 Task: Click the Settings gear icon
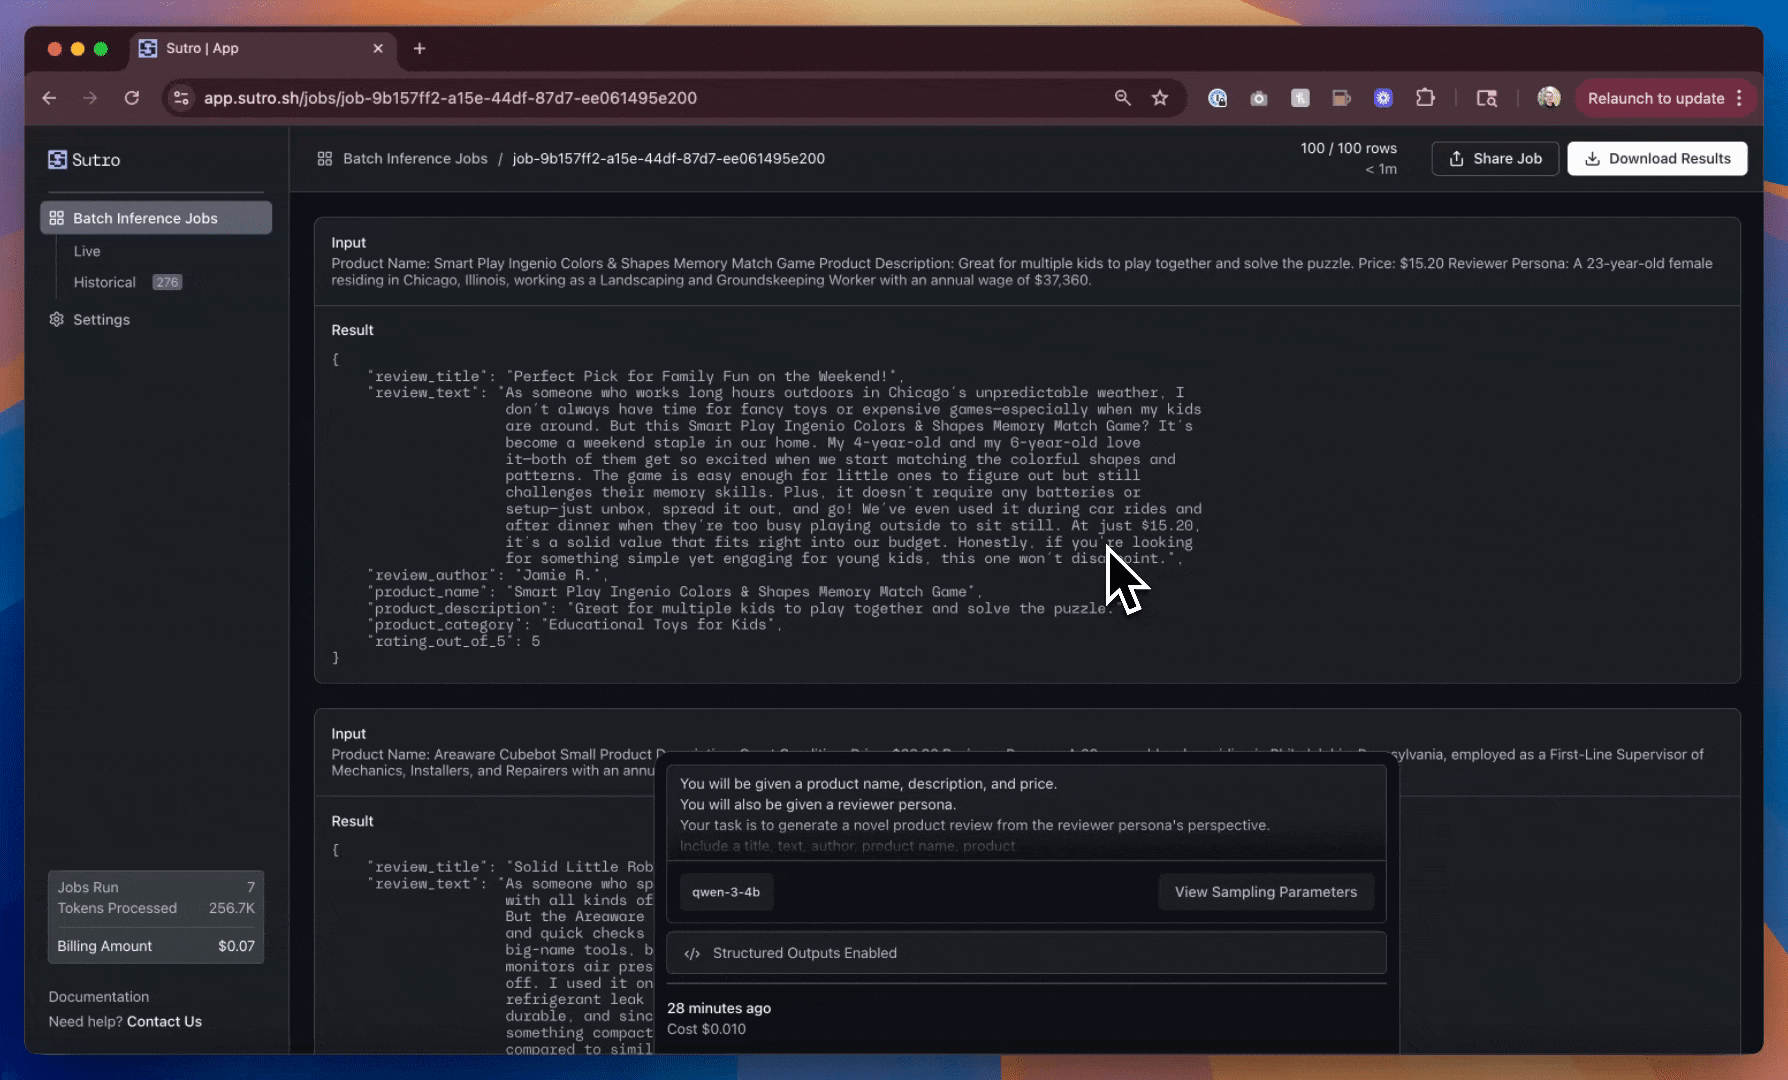pos(57,319)
